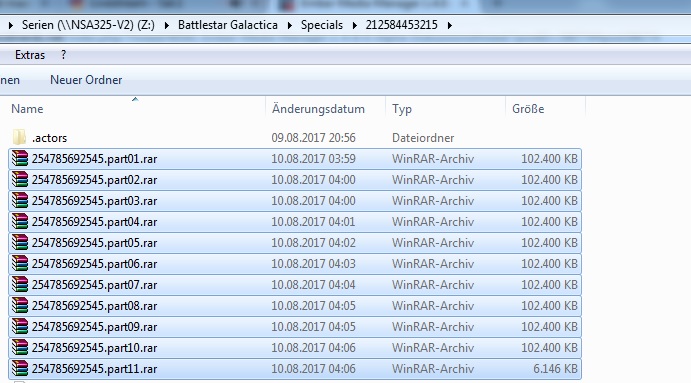Click WinRAR-Archiv type of part11.rar
The width and height of the screenshot is (691, 383).
[x=433, y=368]
